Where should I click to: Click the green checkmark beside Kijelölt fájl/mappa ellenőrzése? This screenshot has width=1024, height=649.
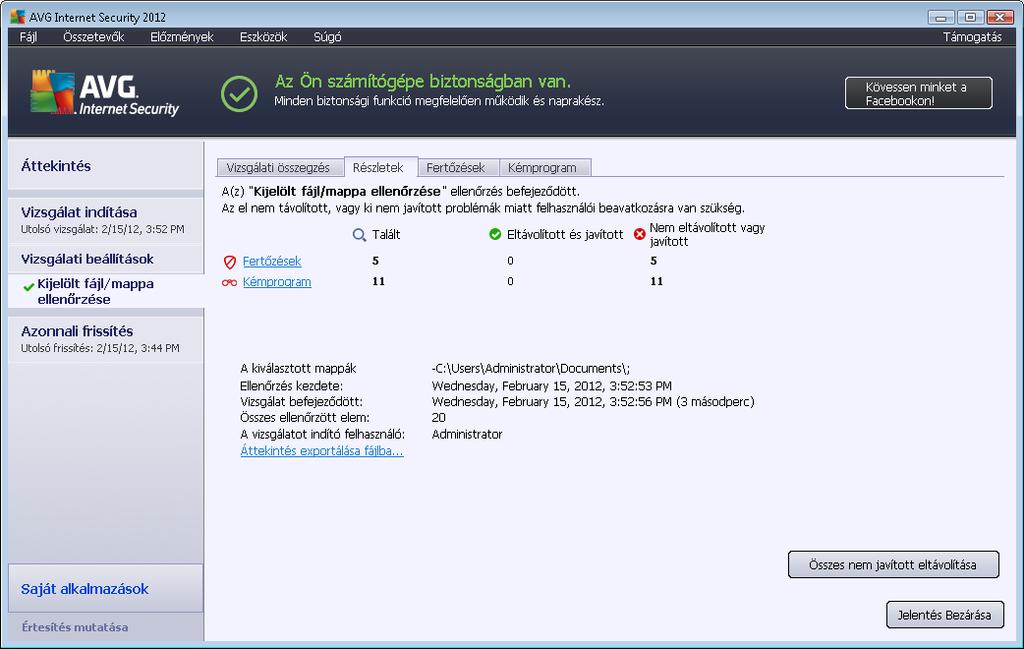[x=28, y=287]
